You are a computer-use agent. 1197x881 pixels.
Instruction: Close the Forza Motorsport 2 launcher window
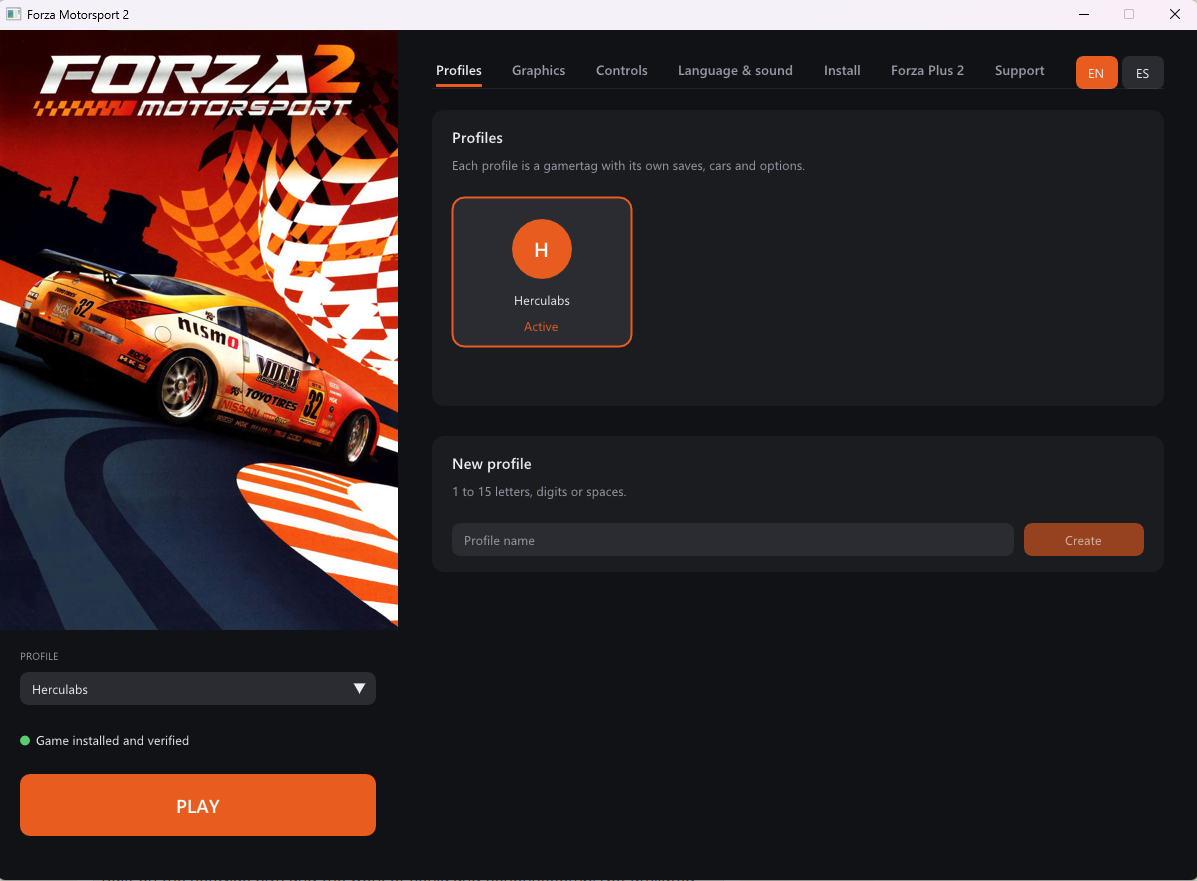pyautogui.click(x=1175, y=15)
